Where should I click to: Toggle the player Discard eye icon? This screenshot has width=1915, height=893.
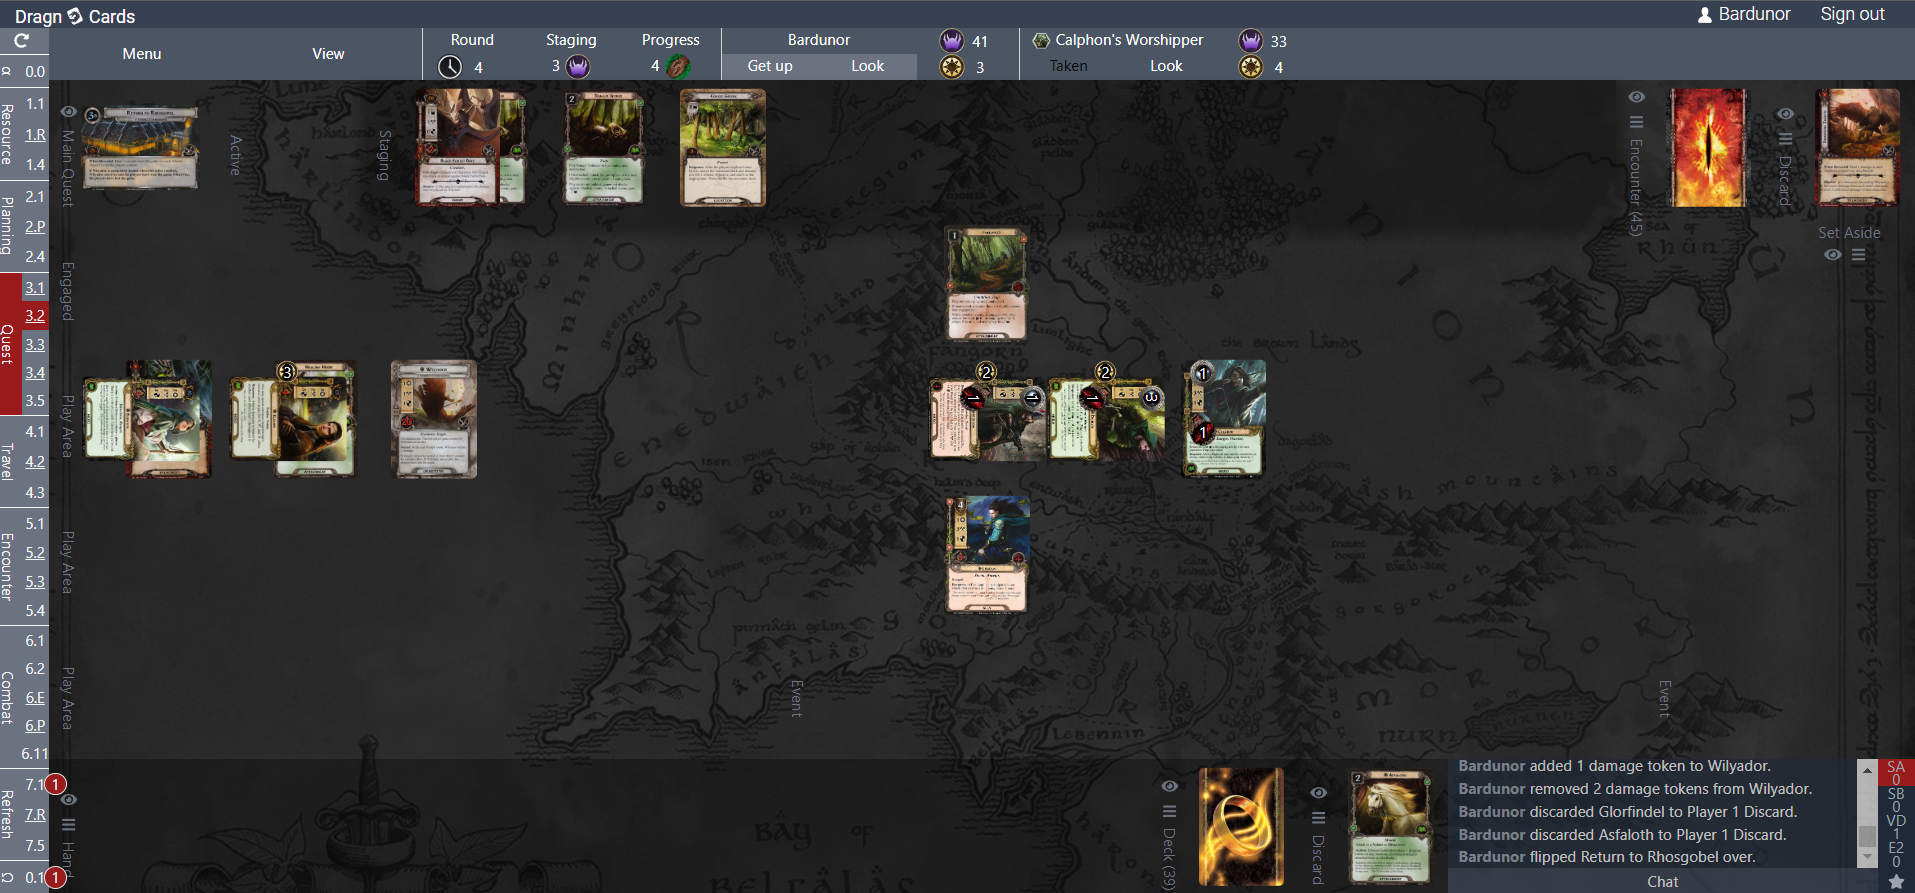click(1319, 792)
